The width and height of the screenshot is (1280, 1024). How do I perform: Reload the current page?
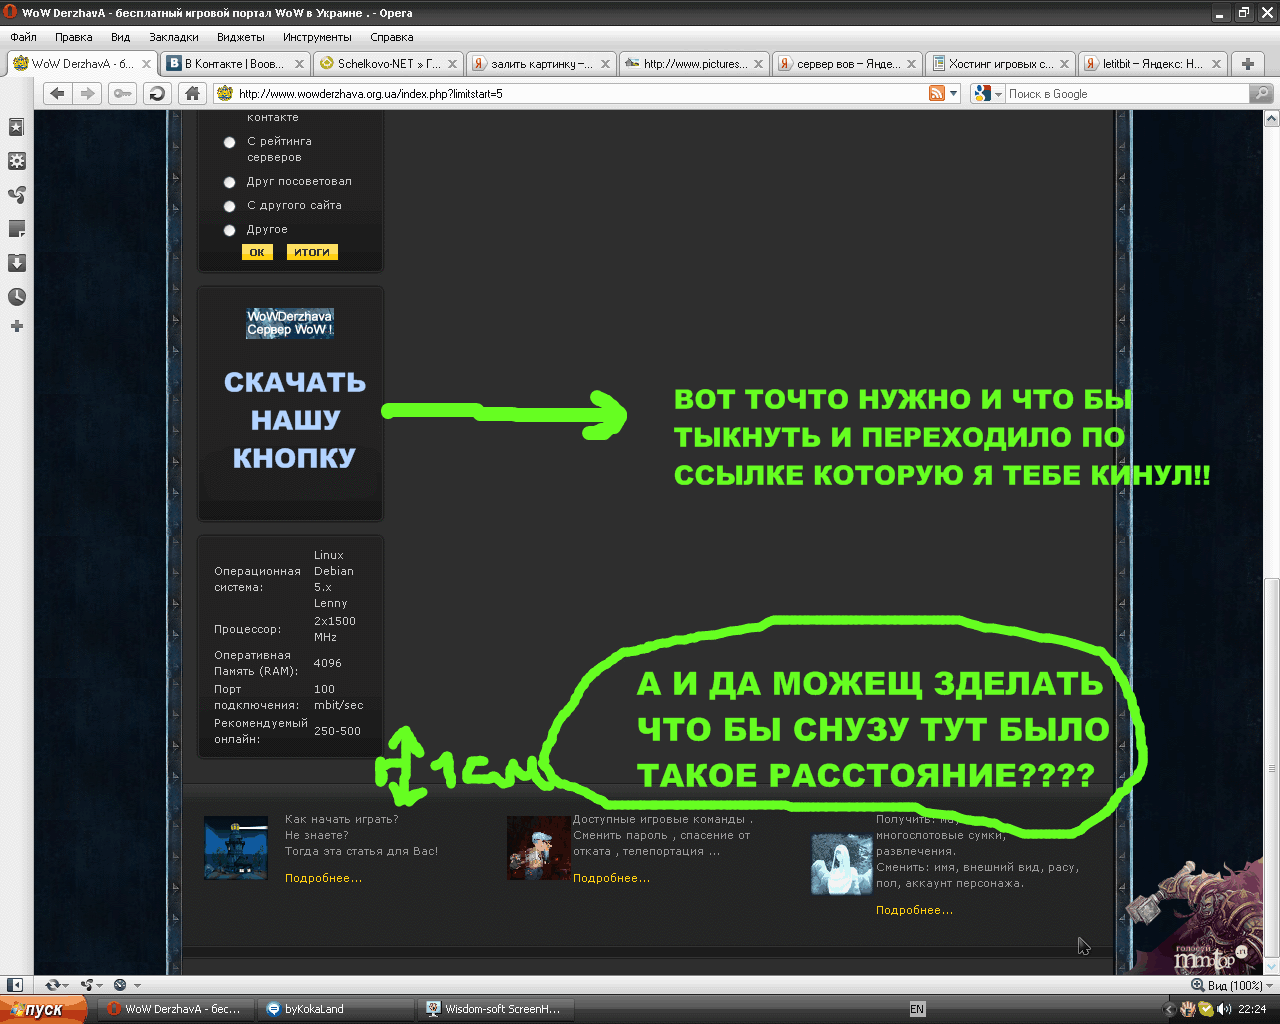(157, 93)
